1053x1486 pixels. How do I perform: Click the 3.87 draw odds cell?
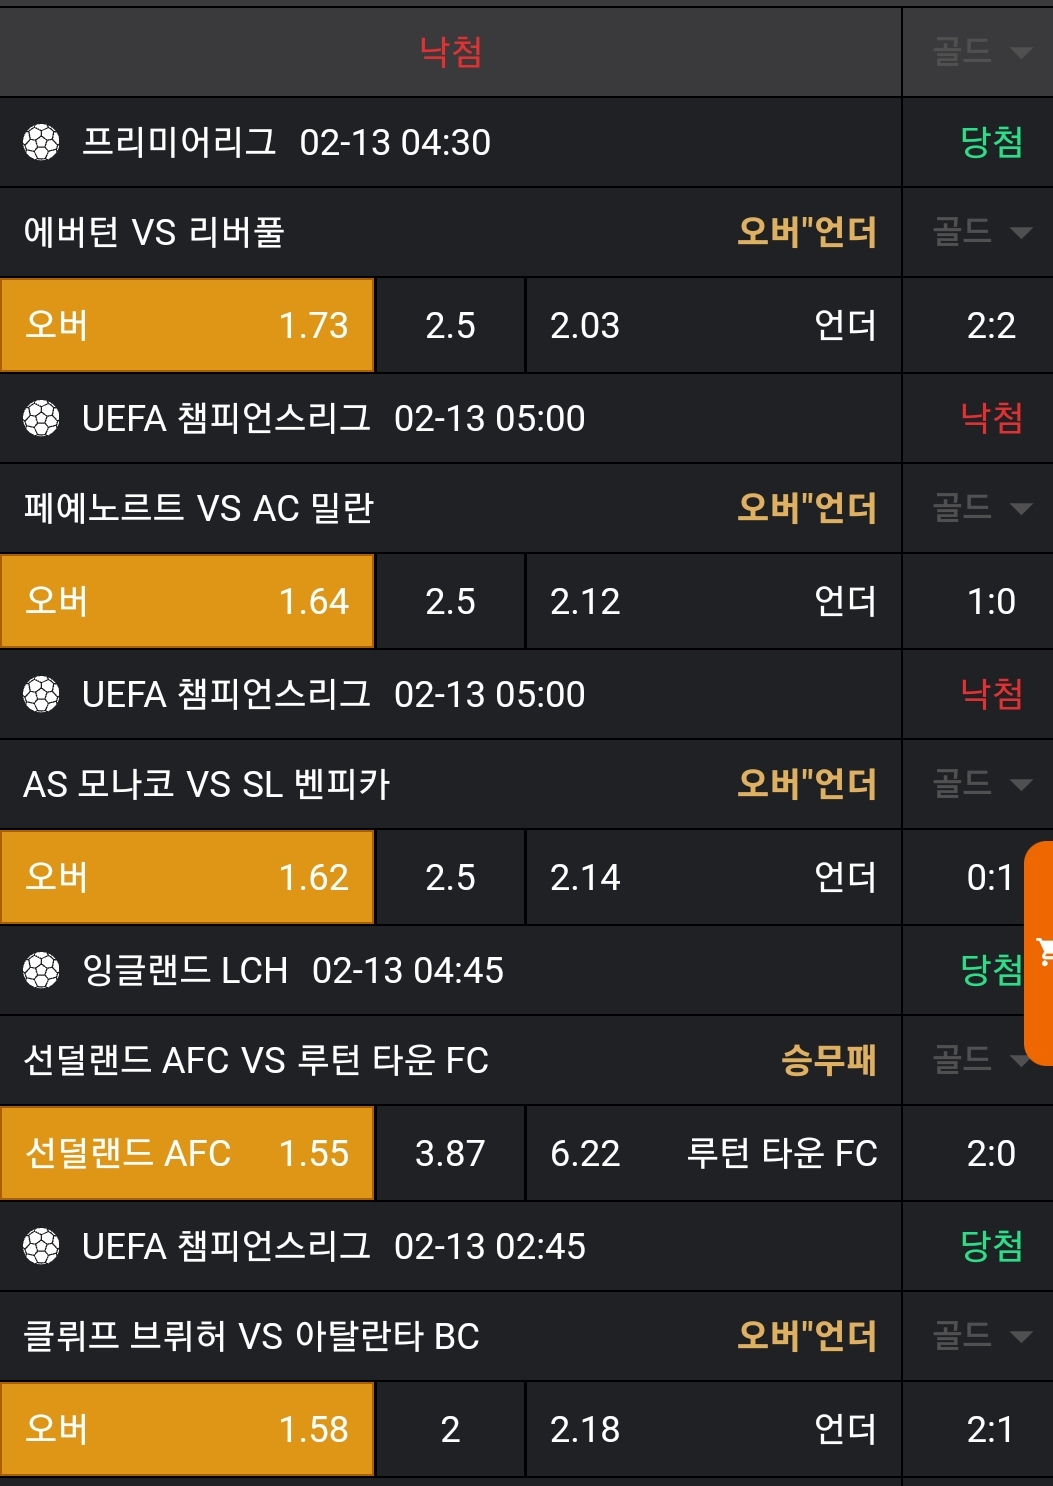(450, 1154)
